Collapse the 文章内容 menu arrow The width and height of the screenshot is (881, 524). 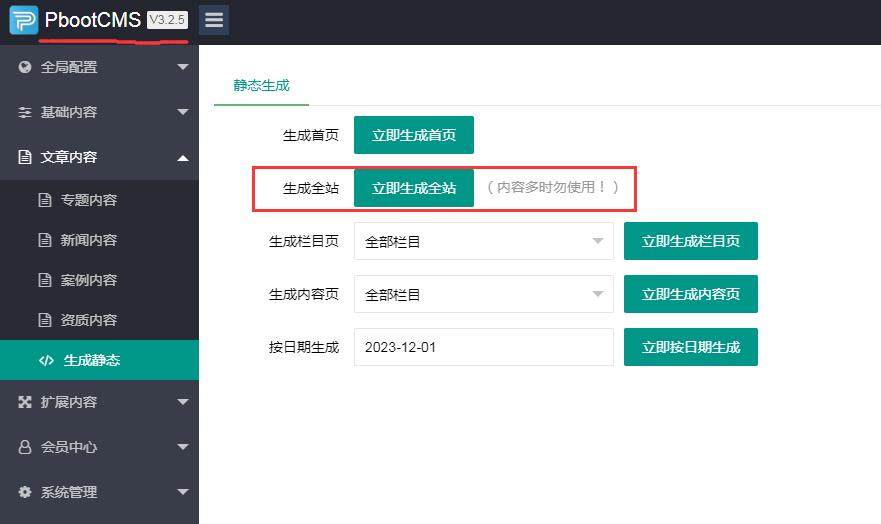[182, 157]
